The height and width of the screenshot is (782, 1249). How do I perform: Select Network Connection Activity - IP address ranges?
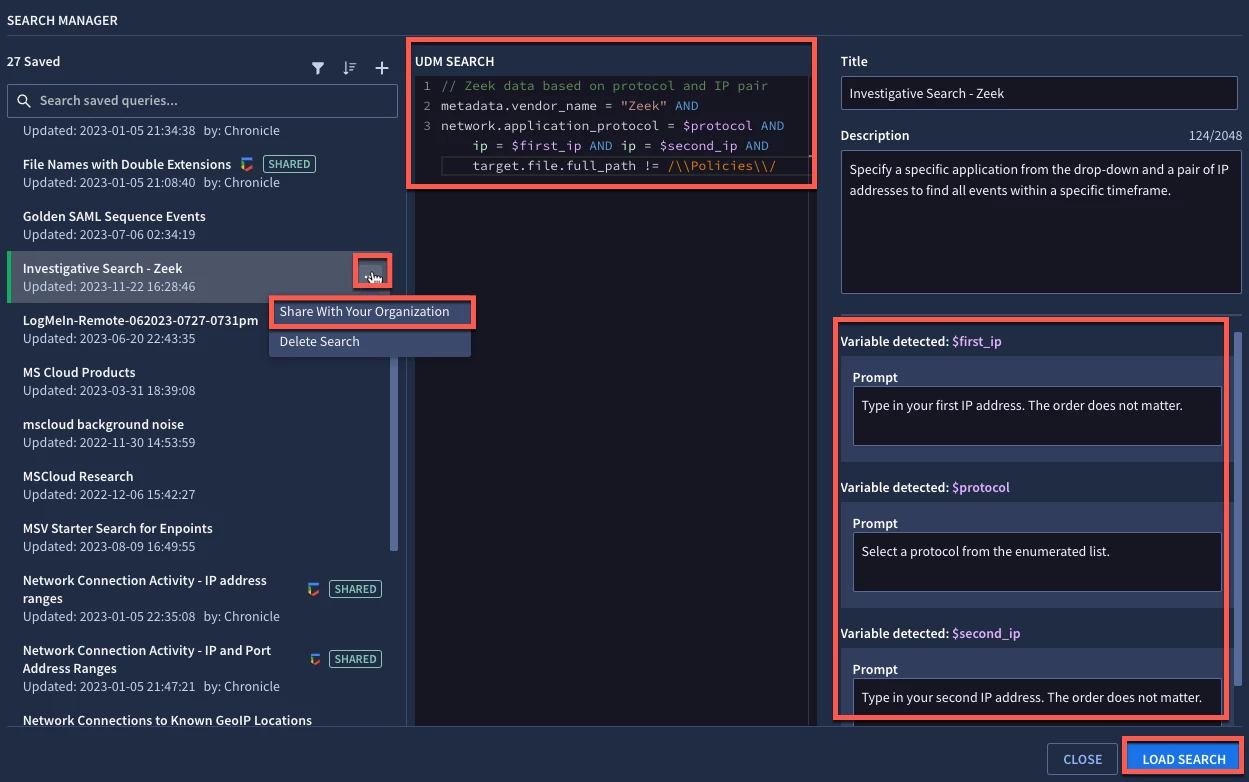(x=145, y=589)
